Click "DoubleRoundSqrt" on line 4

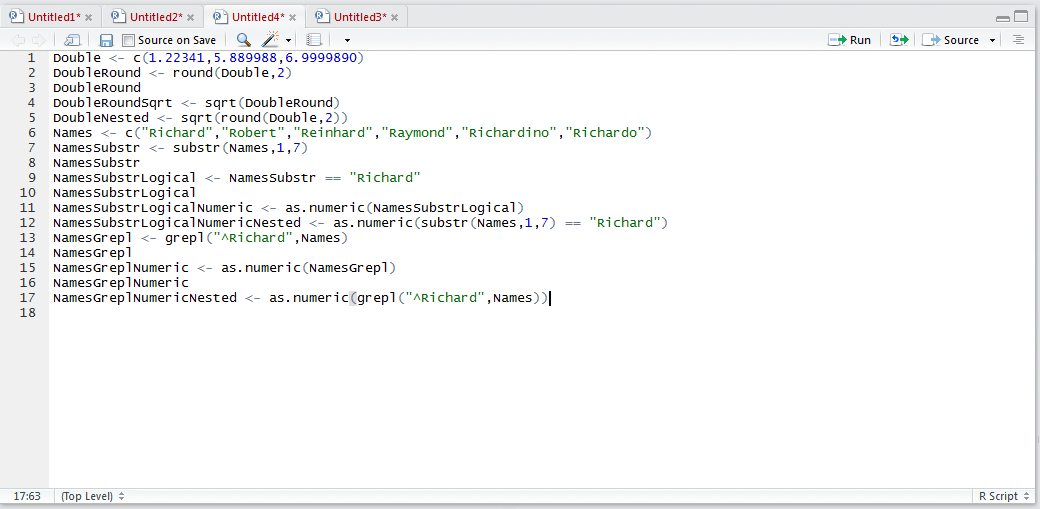(113, 103)
